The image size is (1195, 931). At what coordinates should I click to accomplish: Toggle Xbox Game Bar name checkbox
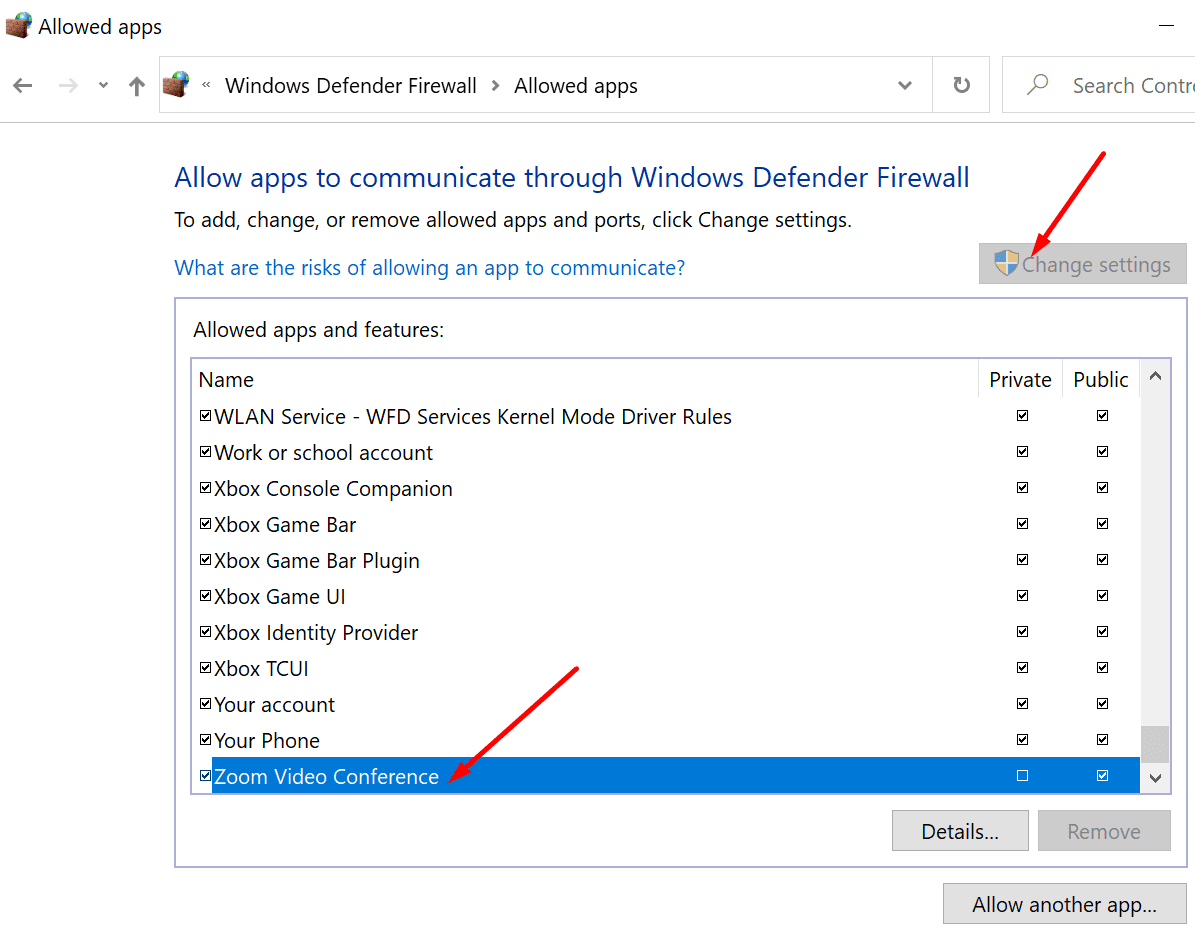tap(205, 523)
